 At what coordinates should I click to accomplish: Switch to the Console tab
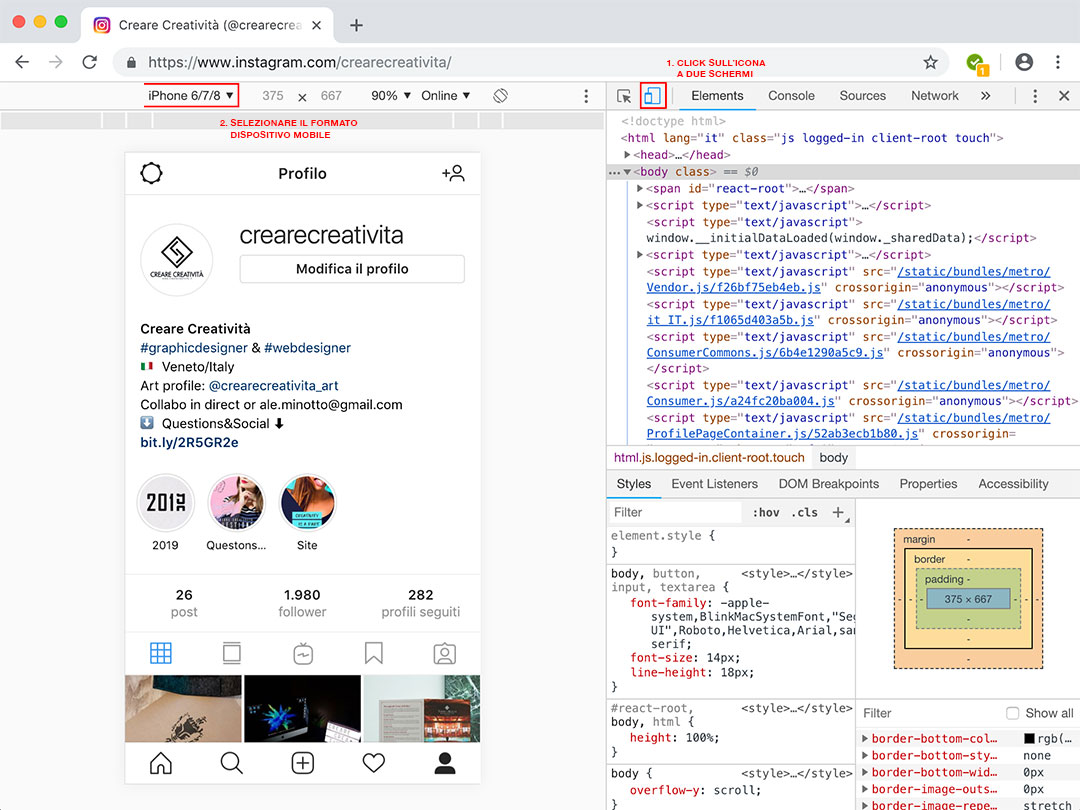[791, 96]
